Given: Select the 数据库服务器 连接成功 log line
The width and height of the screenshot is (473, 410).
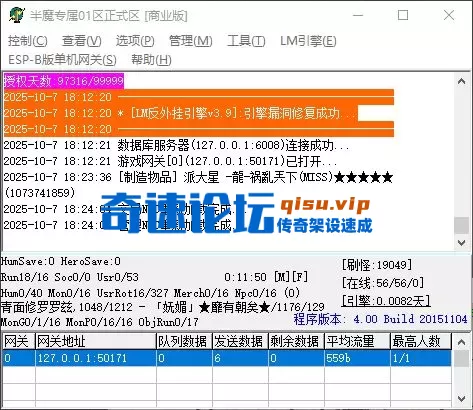Looking at the screenshot, I should click(177, 145).
